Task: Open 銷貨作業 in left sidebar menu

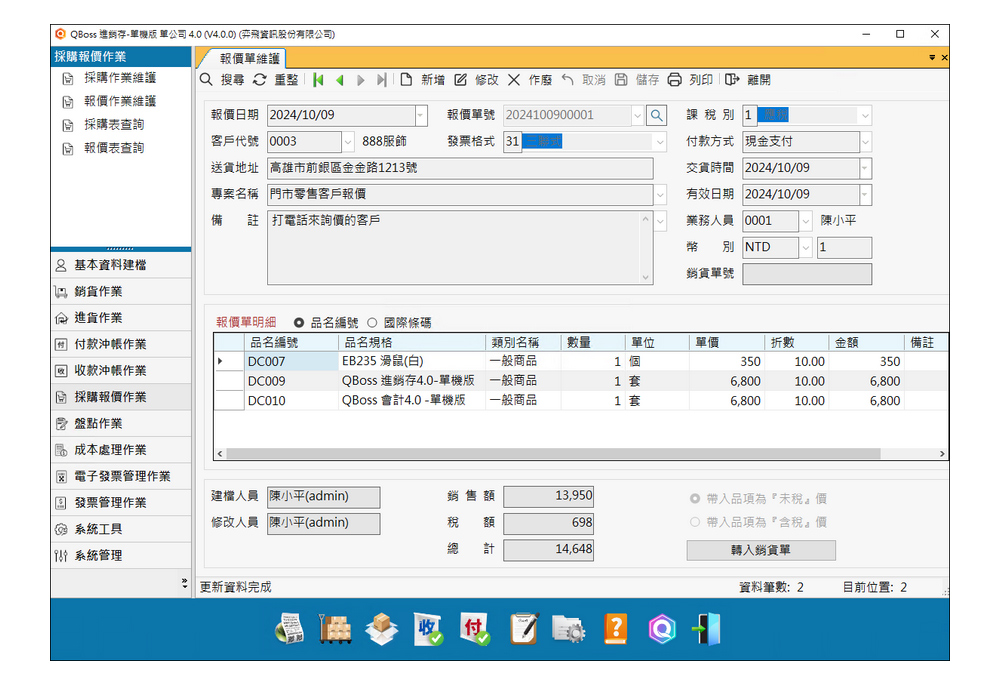Action: [x=98, y=292]
